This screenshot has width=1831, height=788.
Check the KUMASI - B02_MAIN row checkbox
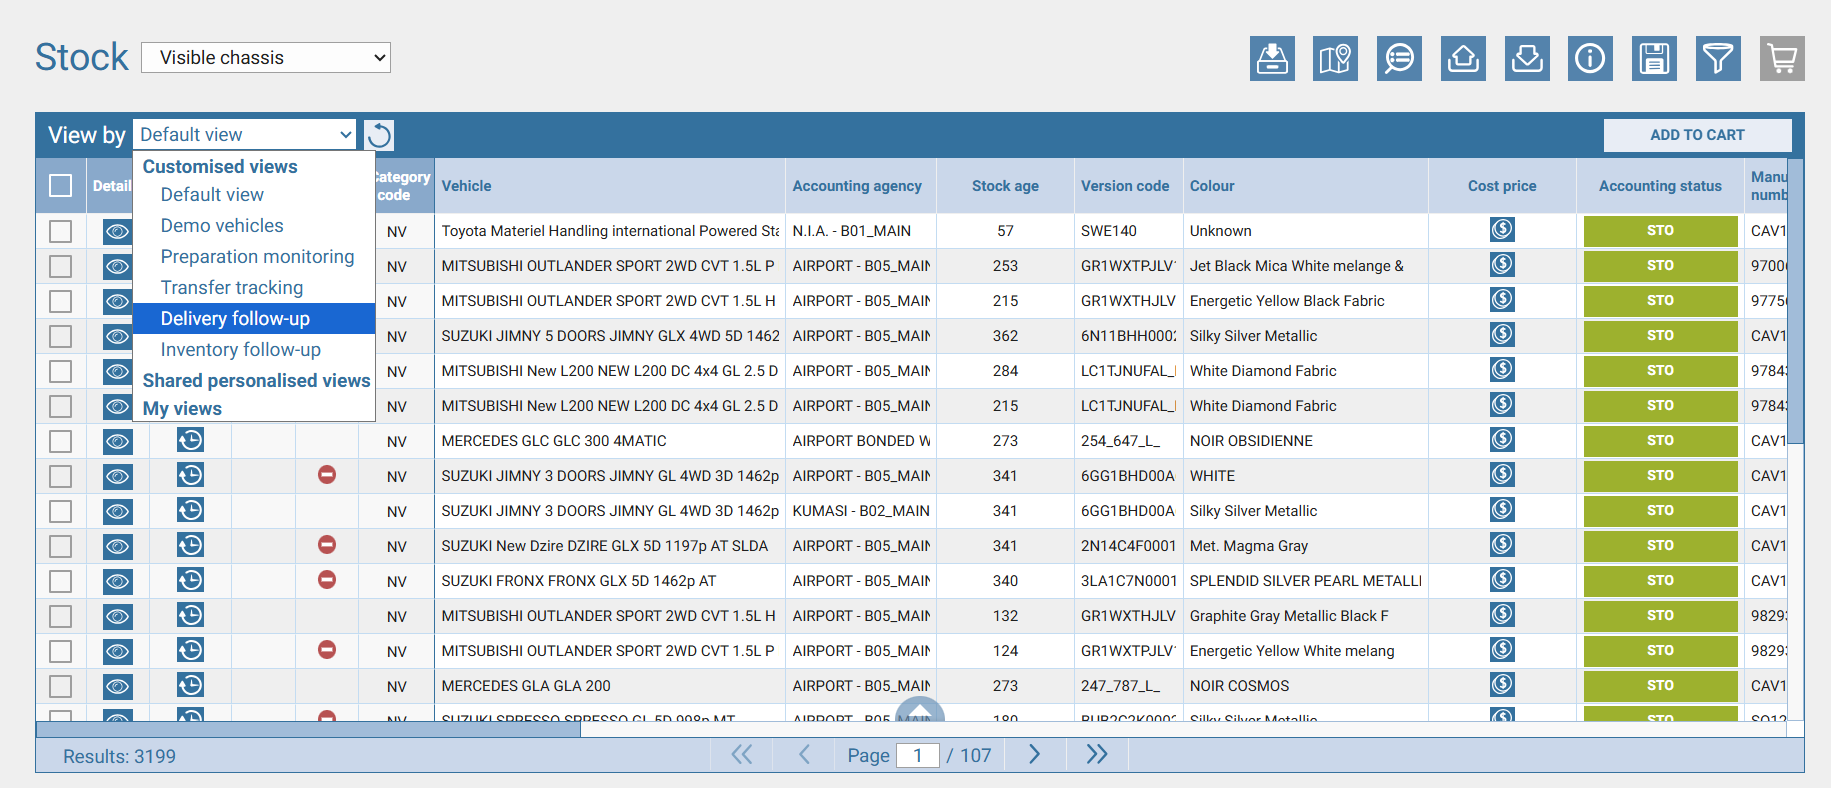(60, 511)
